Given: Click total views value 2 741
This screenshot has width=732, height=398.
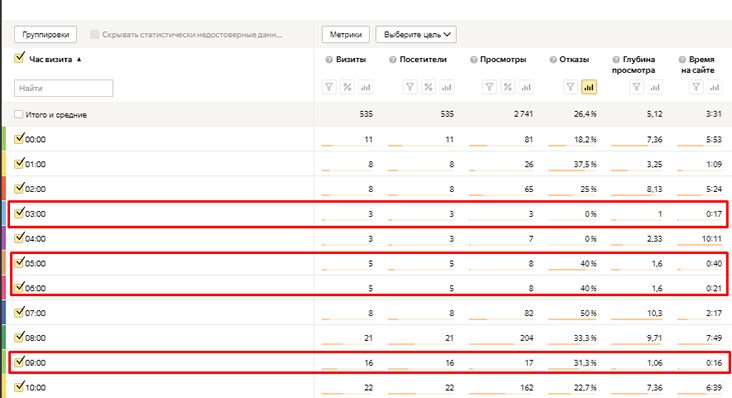Looking at the screenshot, I should [x=523, y=114].
